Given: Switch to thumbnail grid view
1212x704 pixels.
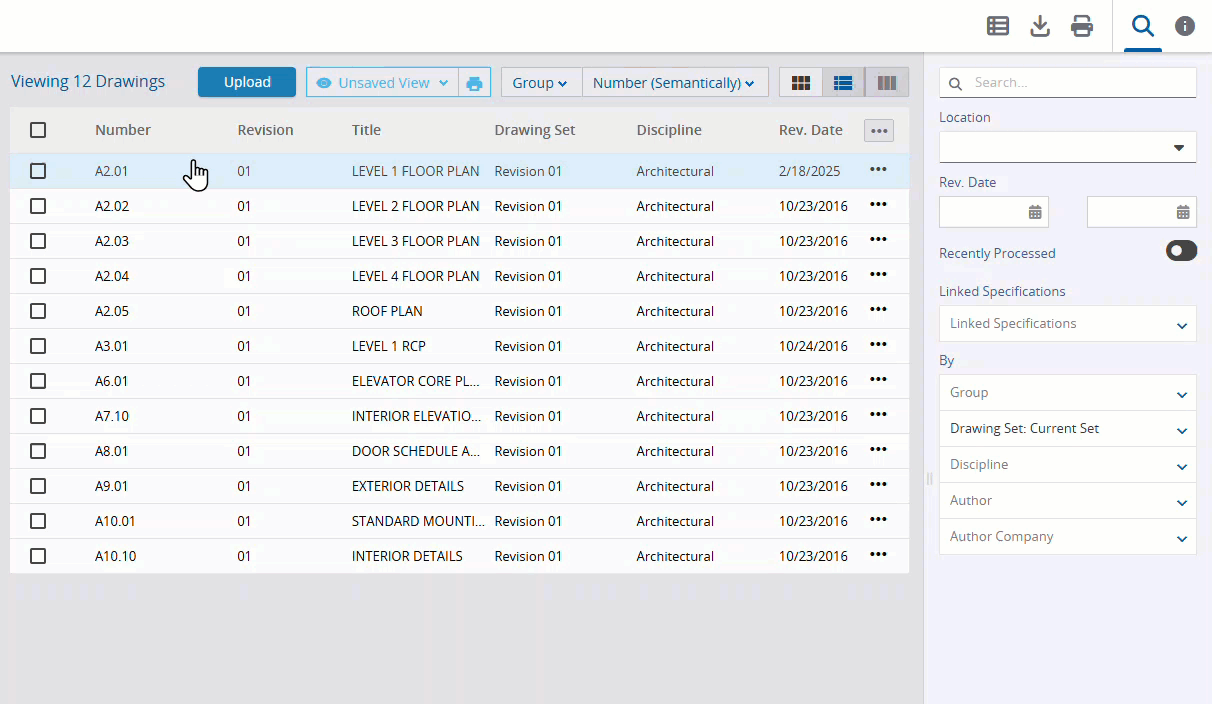Looking at the screenshot, I should point(800,83).
